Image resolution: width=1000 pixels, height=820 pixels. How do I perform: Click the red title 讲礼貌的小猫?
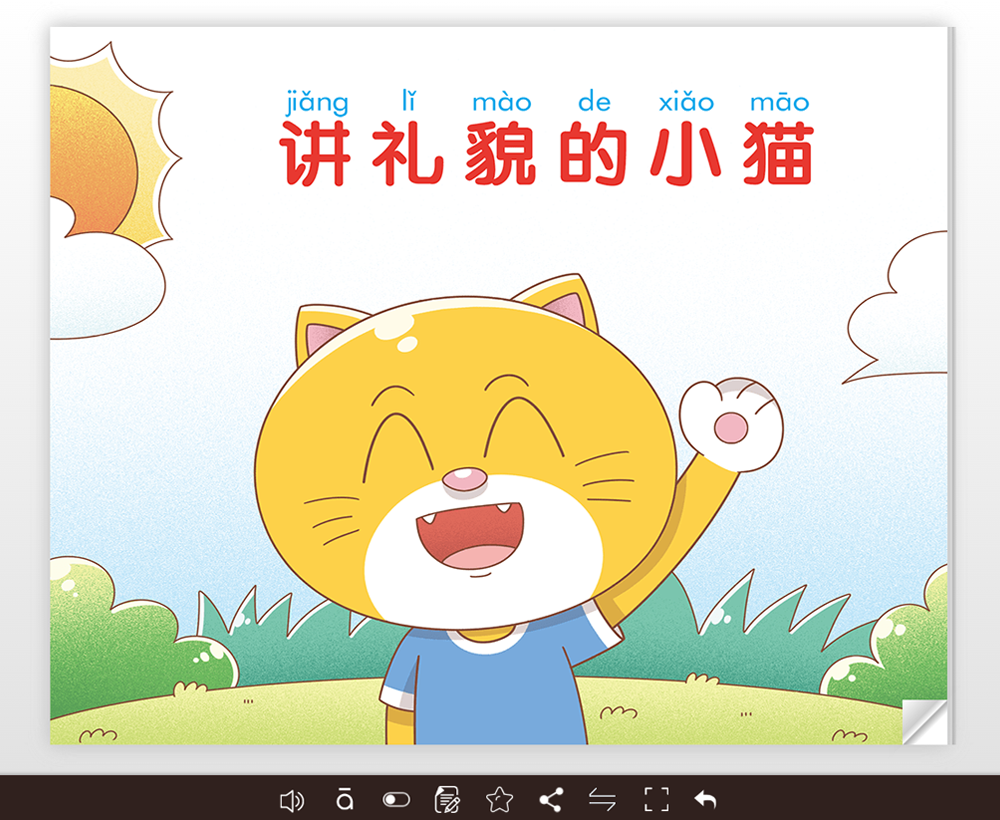(546, 155)
